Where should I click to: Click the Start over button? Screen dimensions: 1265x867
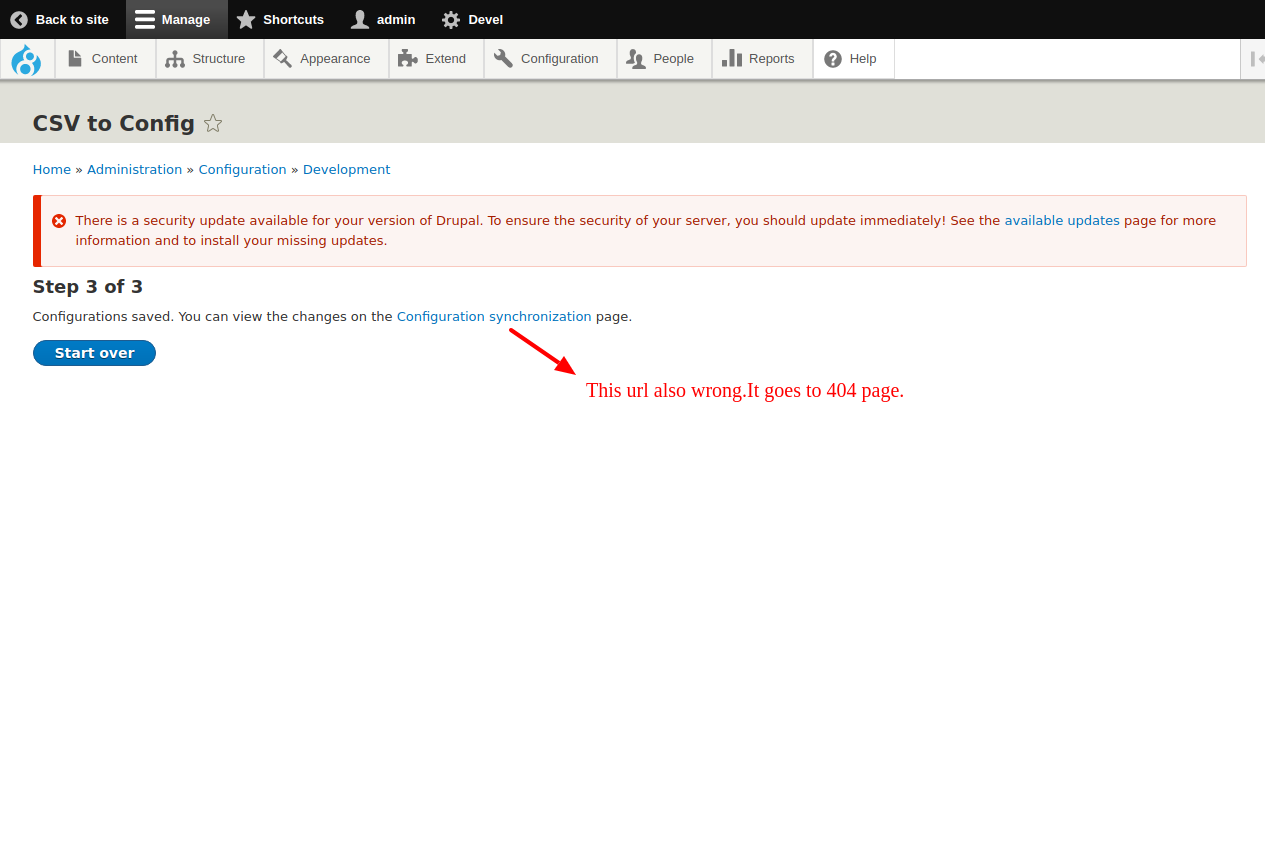pos(94,353)
